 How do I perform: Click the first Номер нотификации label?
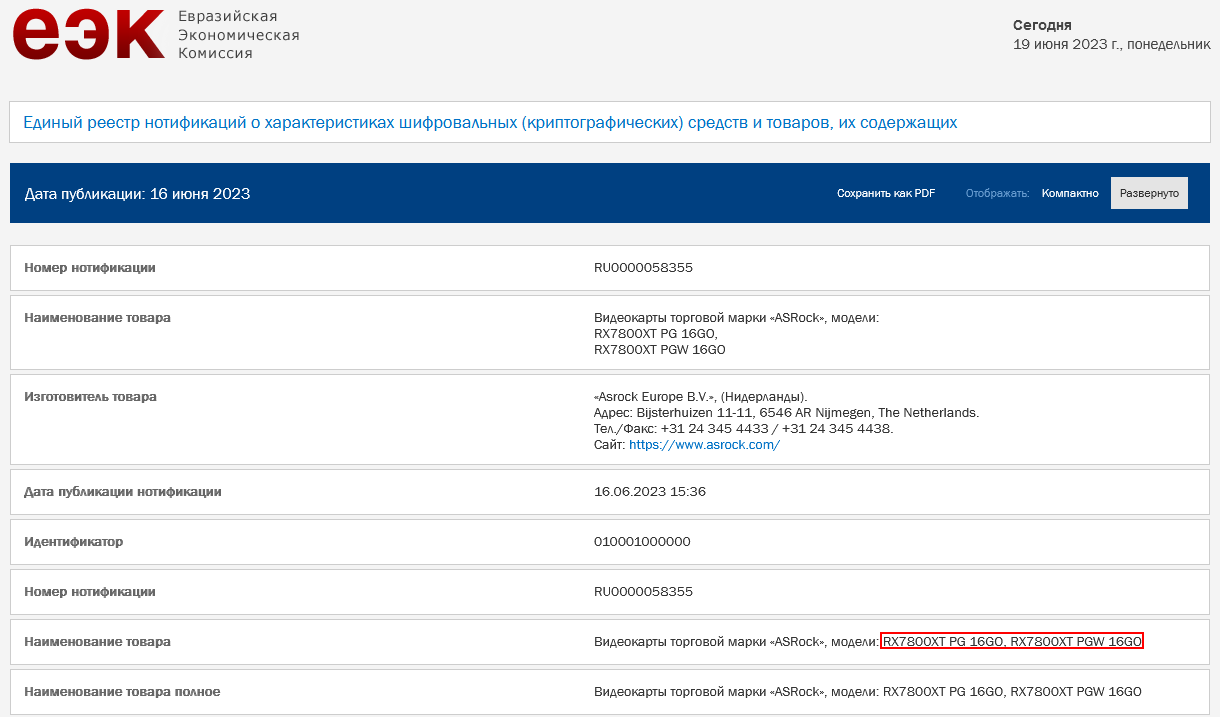point(90,268)
